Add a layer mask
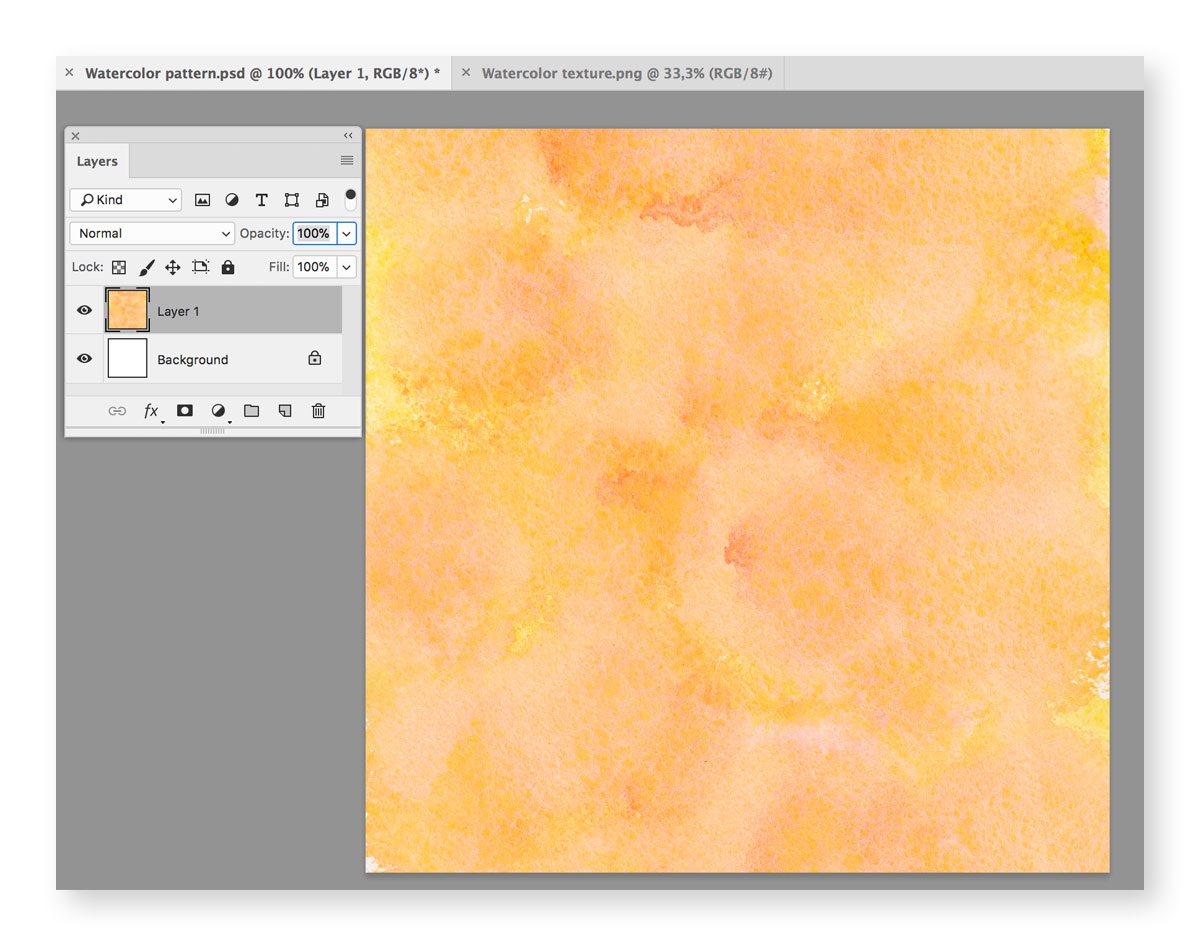 185,411
